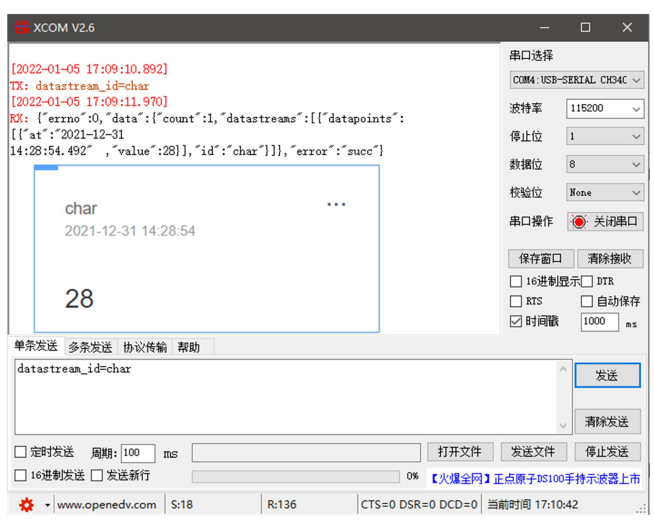Open the COM4 USB-SERIAL port dropdown
This screenshot has width=654, height=521.
tap(576, 80)
